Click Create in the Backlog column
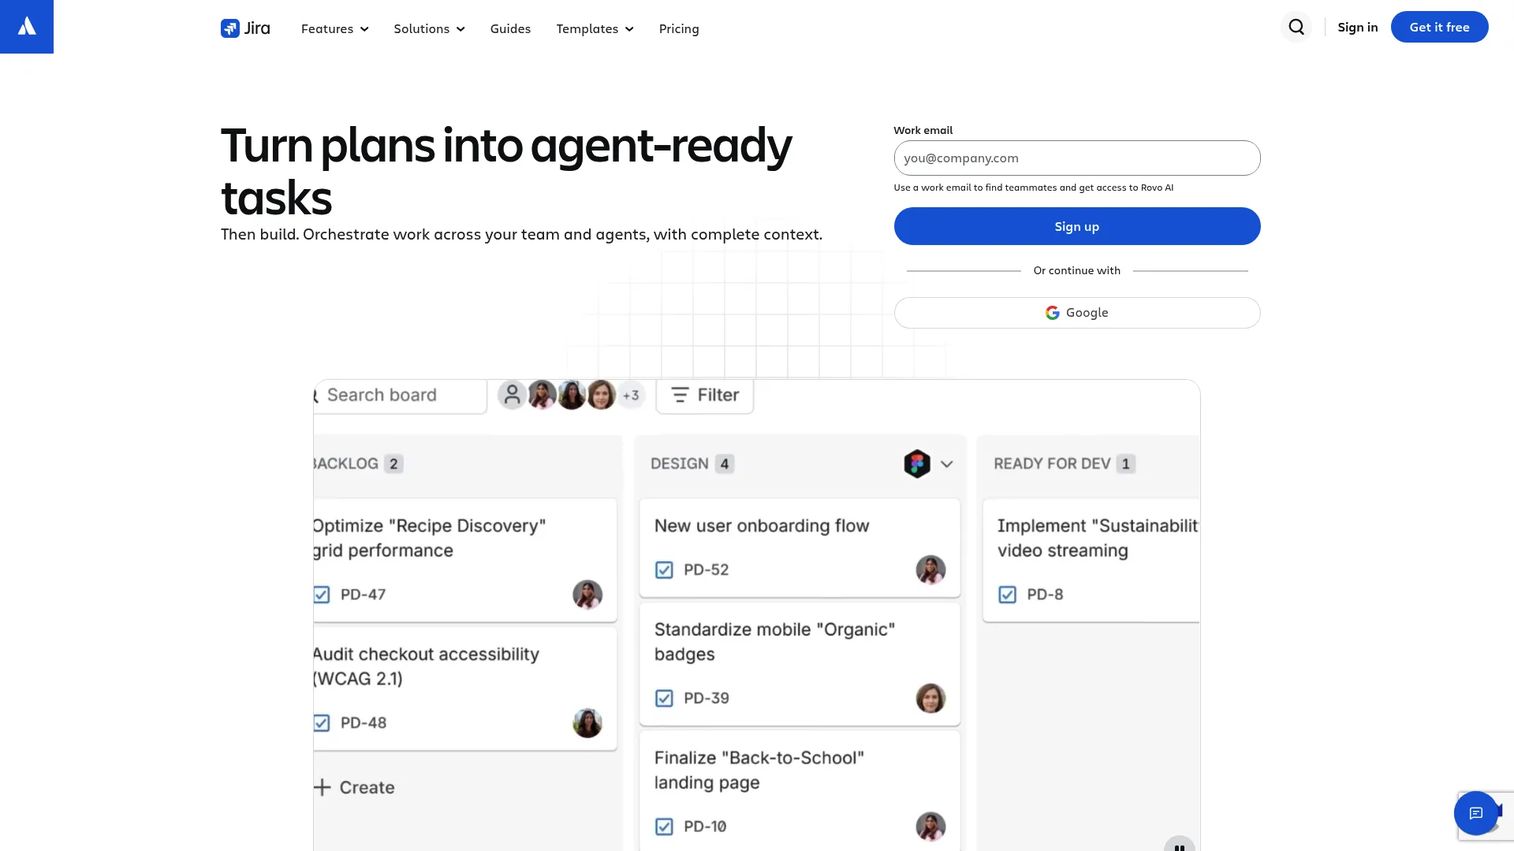 [x=354, y=787]
